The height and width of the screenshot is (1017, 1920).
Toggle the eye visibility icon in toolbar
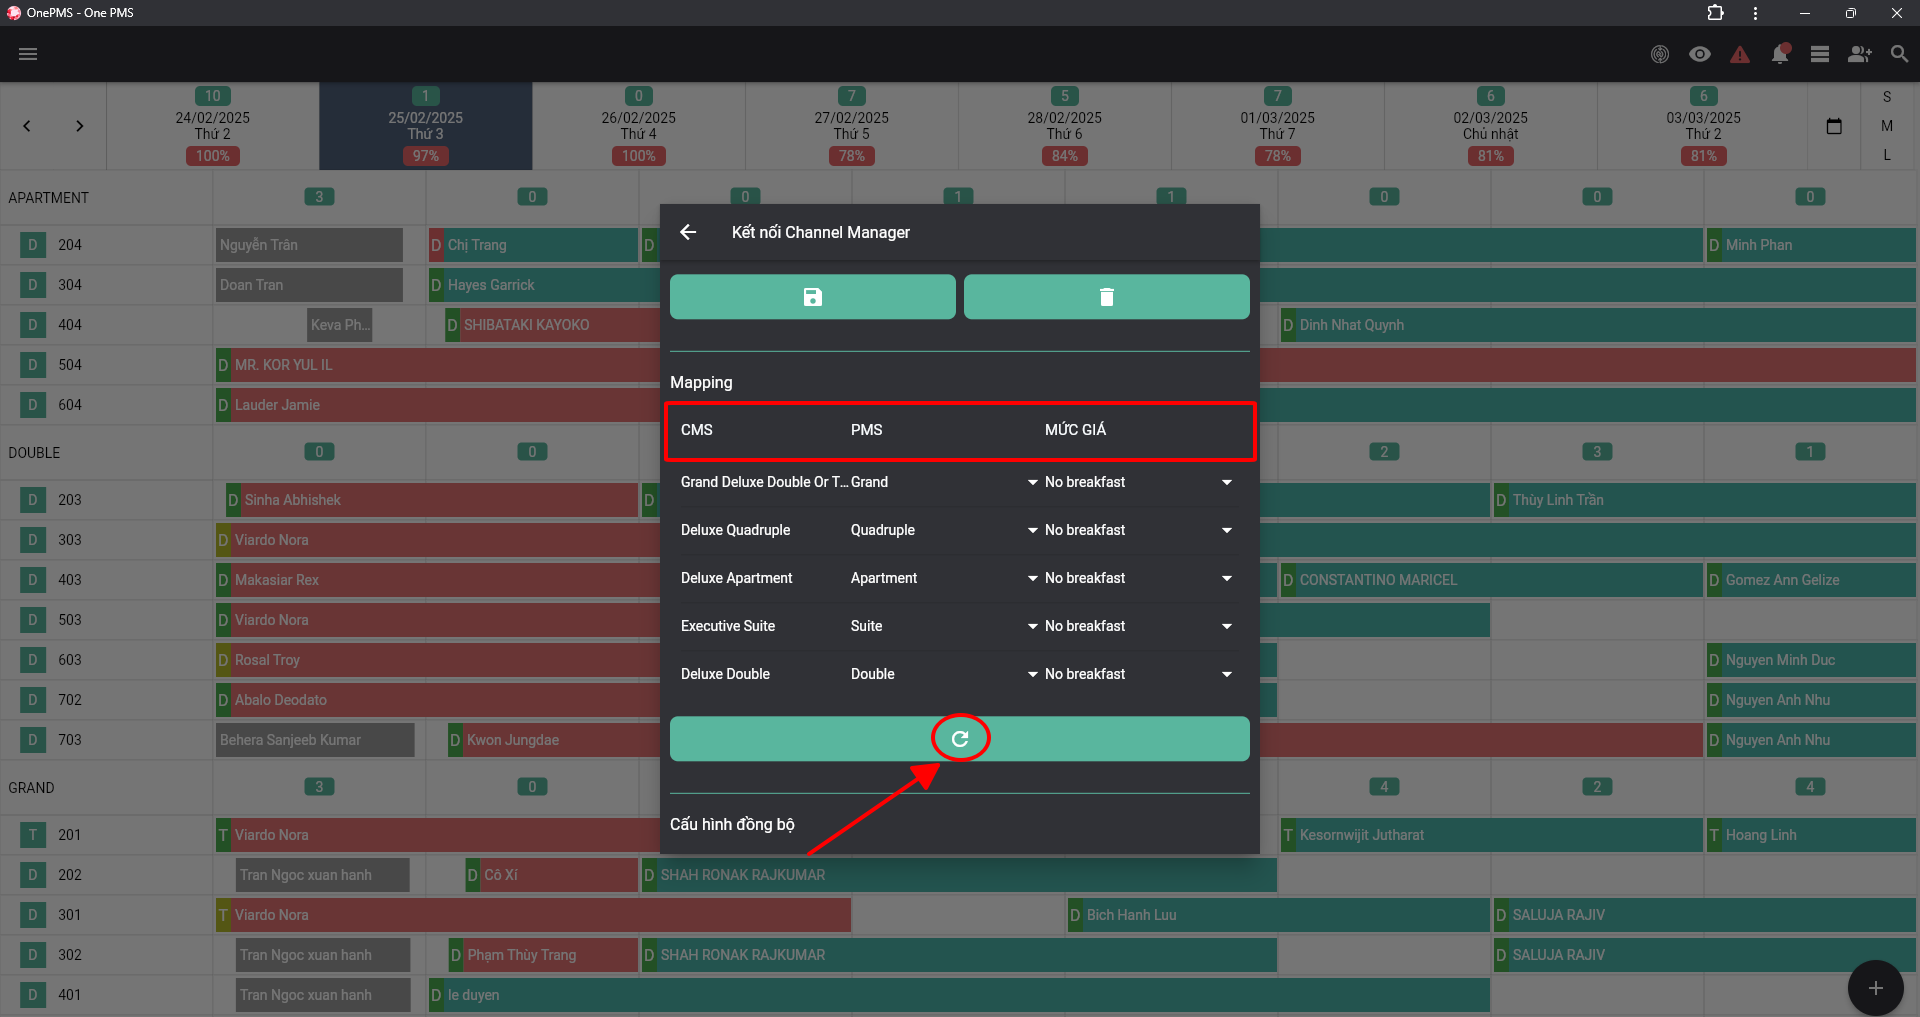(x=1700, y=54)
